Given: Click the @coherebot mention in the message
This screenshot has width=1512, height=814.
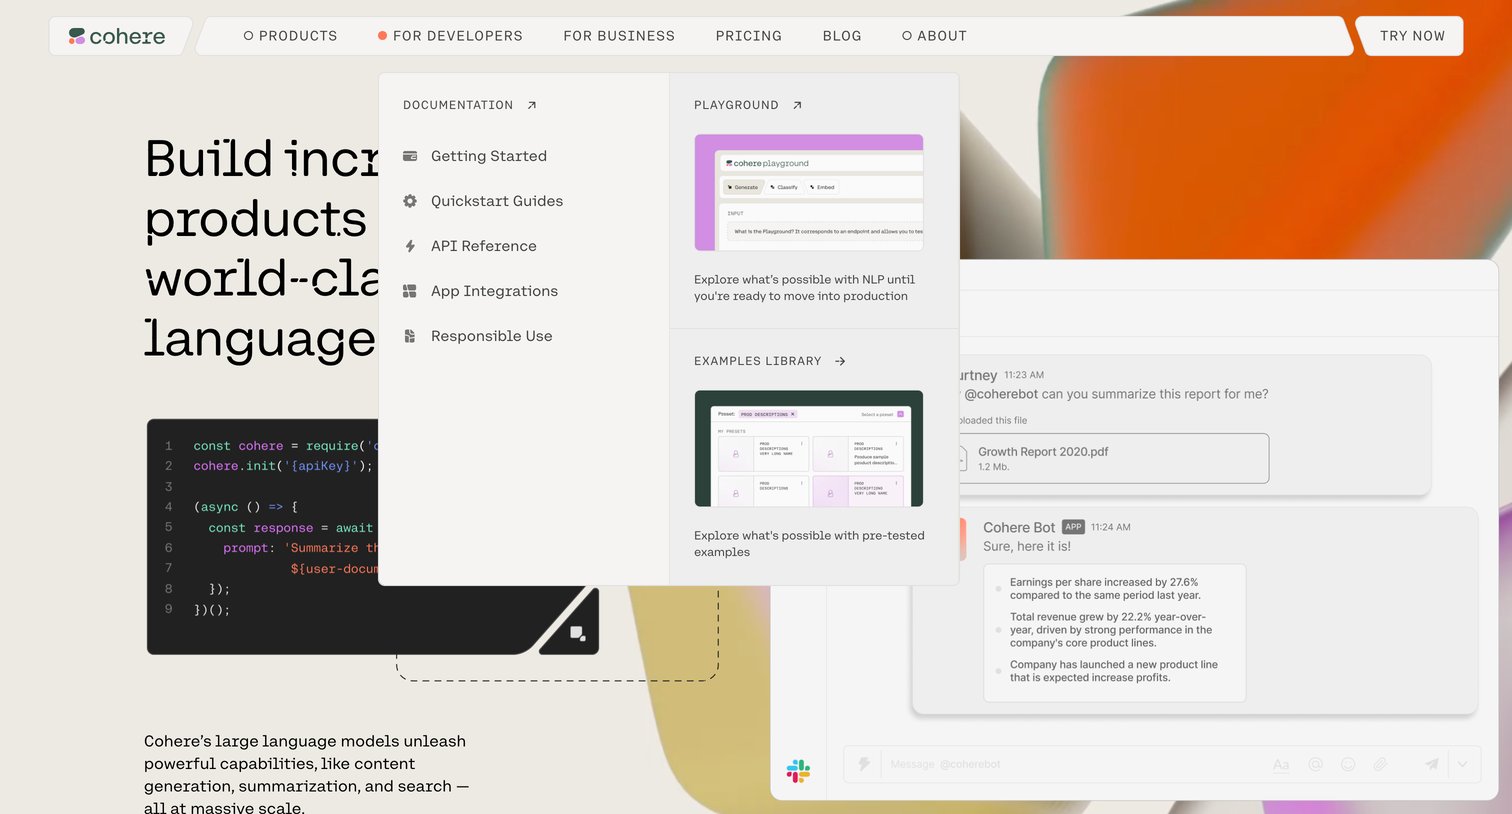Looking at the screenshot, I should (1001, 394).
